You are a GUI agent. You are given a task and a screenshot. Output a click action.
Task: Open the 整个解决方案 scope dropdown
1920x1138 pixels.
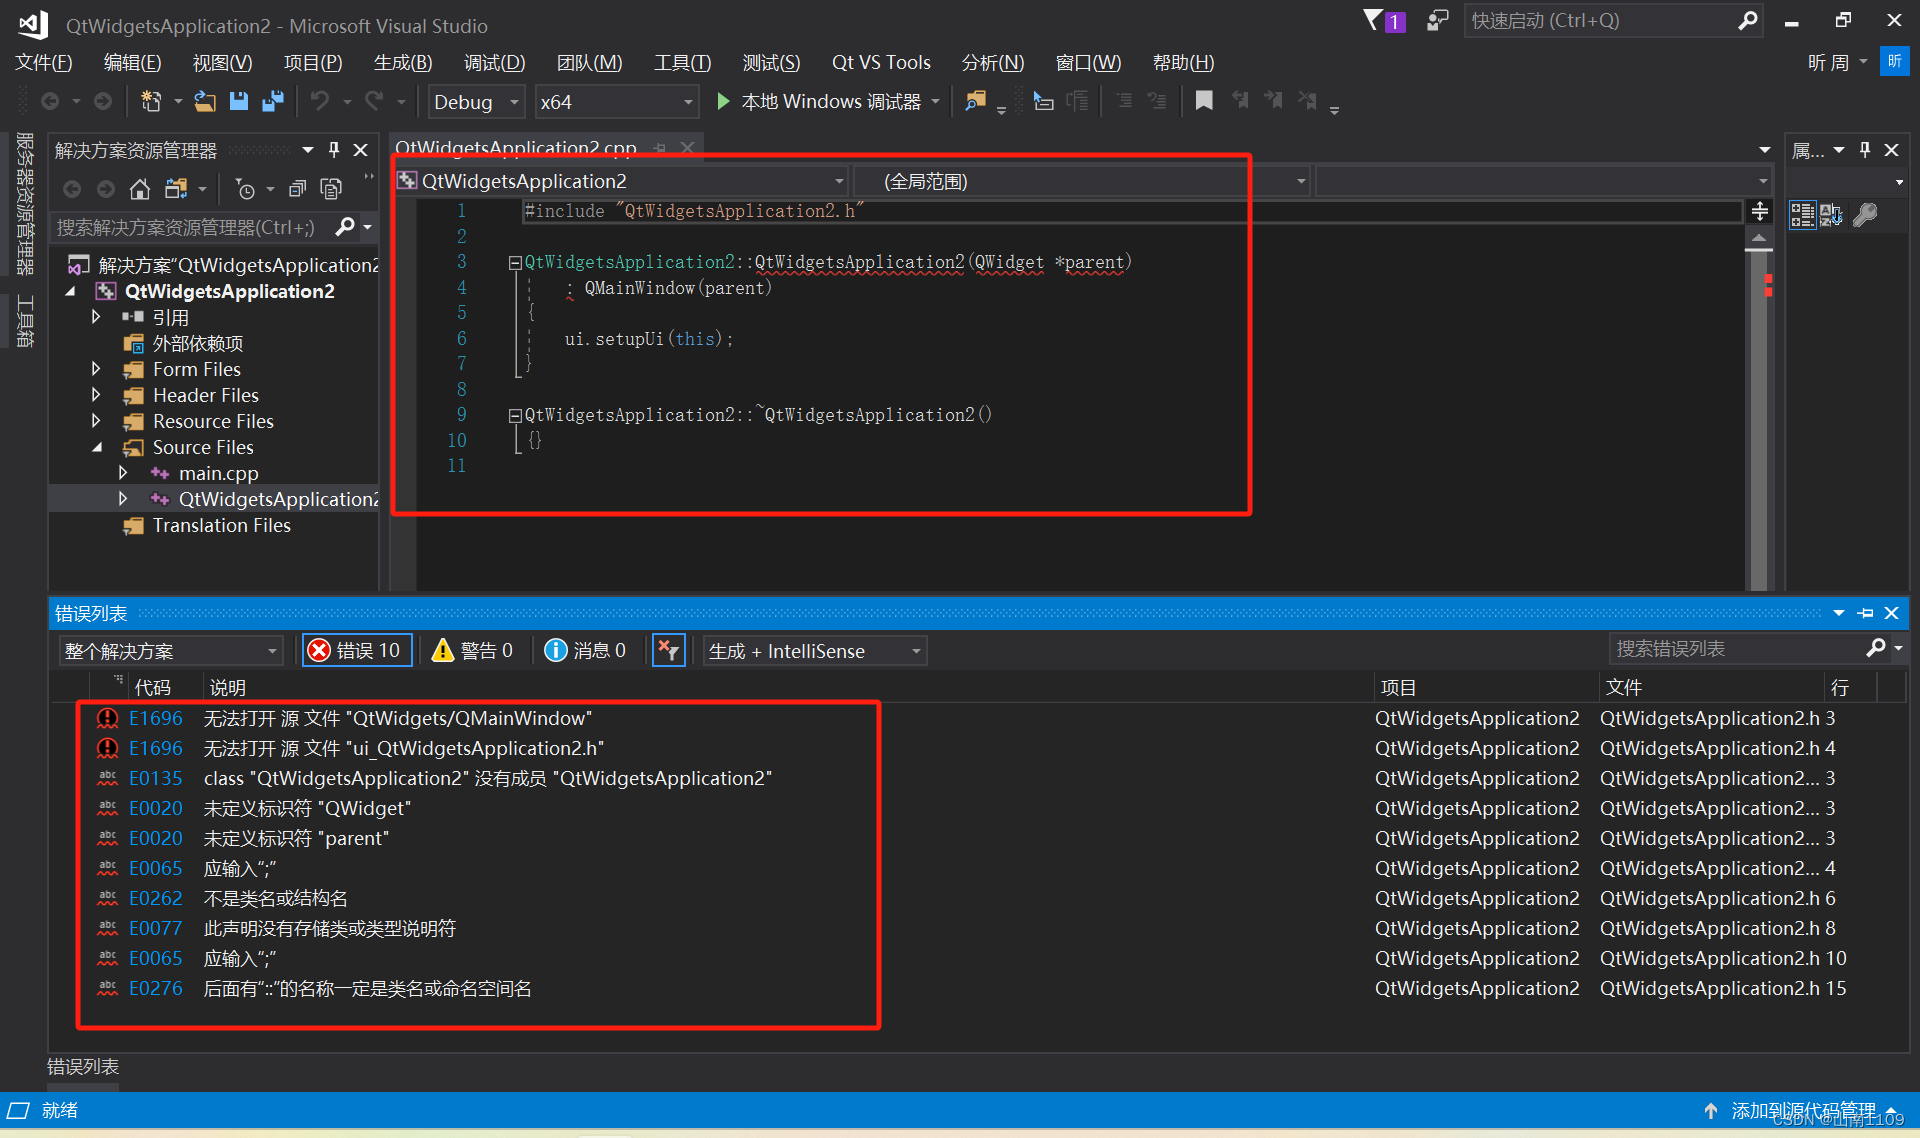(171, 651)
